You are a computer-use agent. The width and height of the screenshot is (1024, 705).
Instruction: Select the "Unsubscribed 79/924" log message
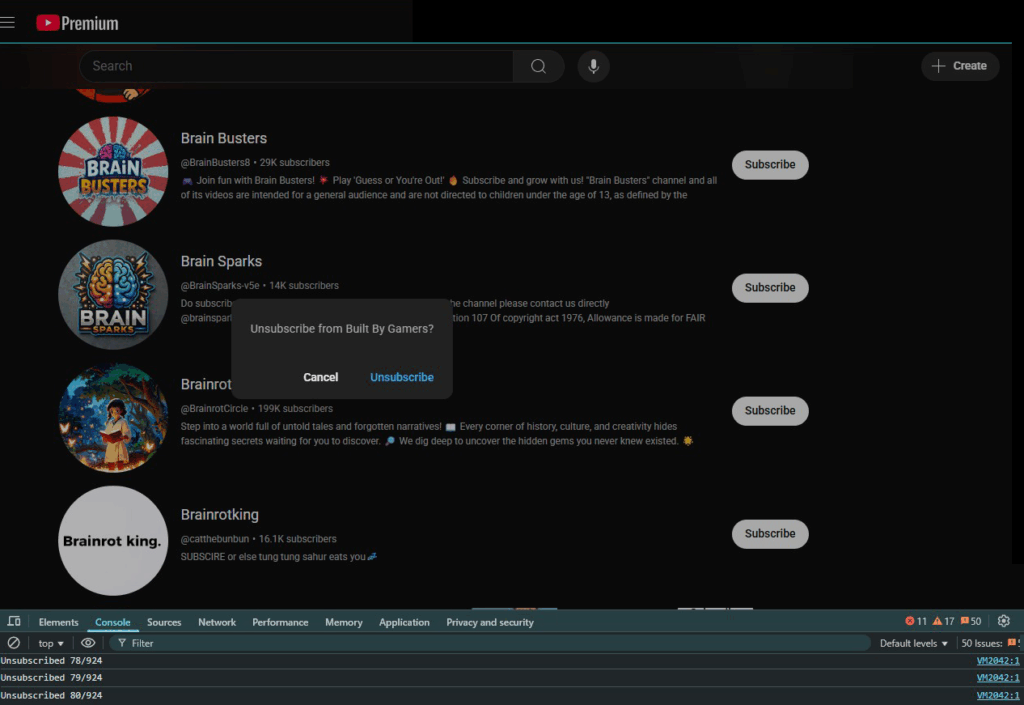click(52, 678)
